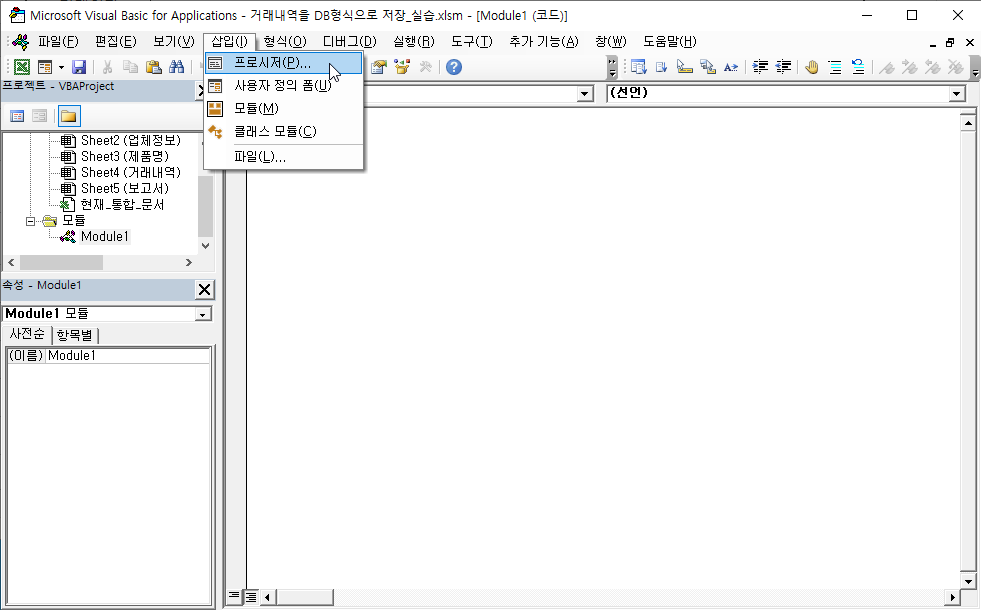Click project tree vertical scrollbar down arrow

(x=205, y=246)
